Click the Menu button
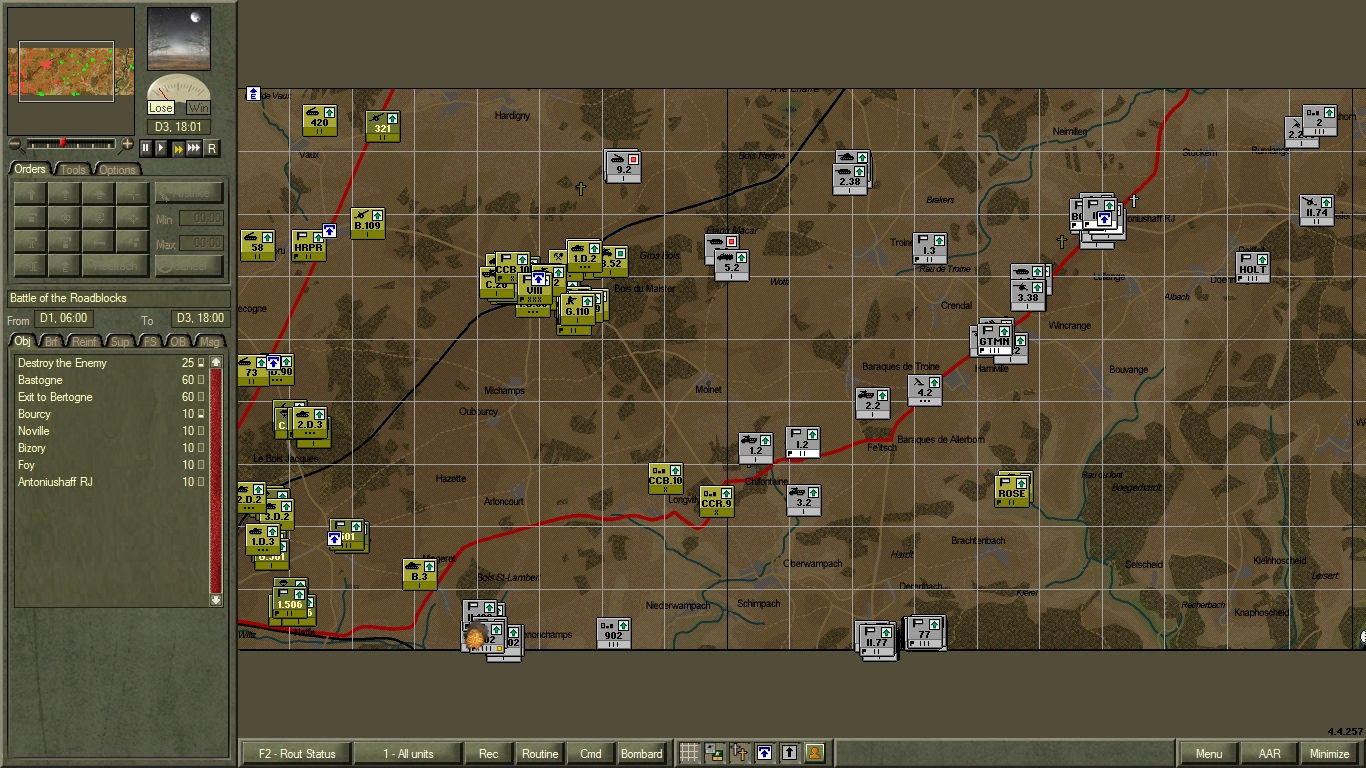The width and height of the screenshot is (1366, 768). pyautogui.click(x=1209, y=754)
